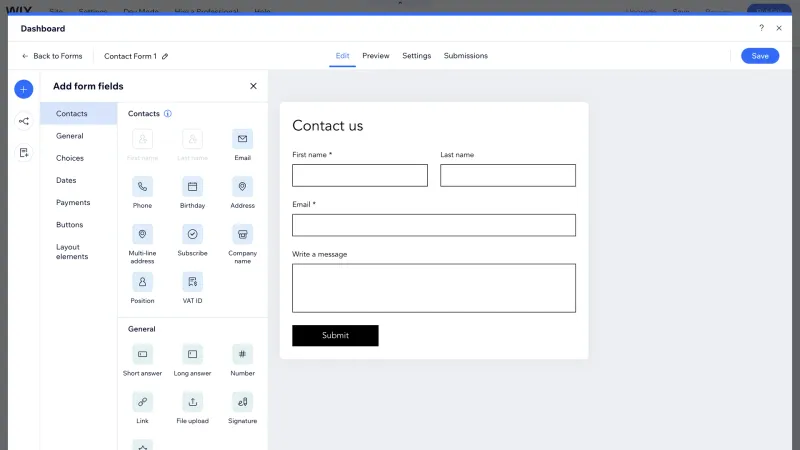Open the add-page icon in left rail
Screen dimensions: 800x450
coord(23,153)
